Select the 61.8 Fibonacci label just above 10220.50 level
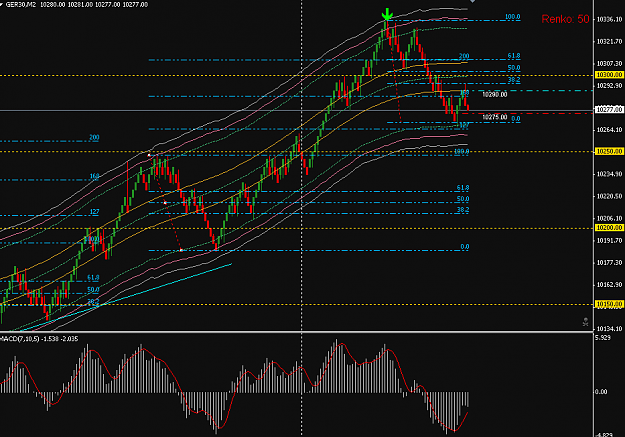 tap(463, 187)
